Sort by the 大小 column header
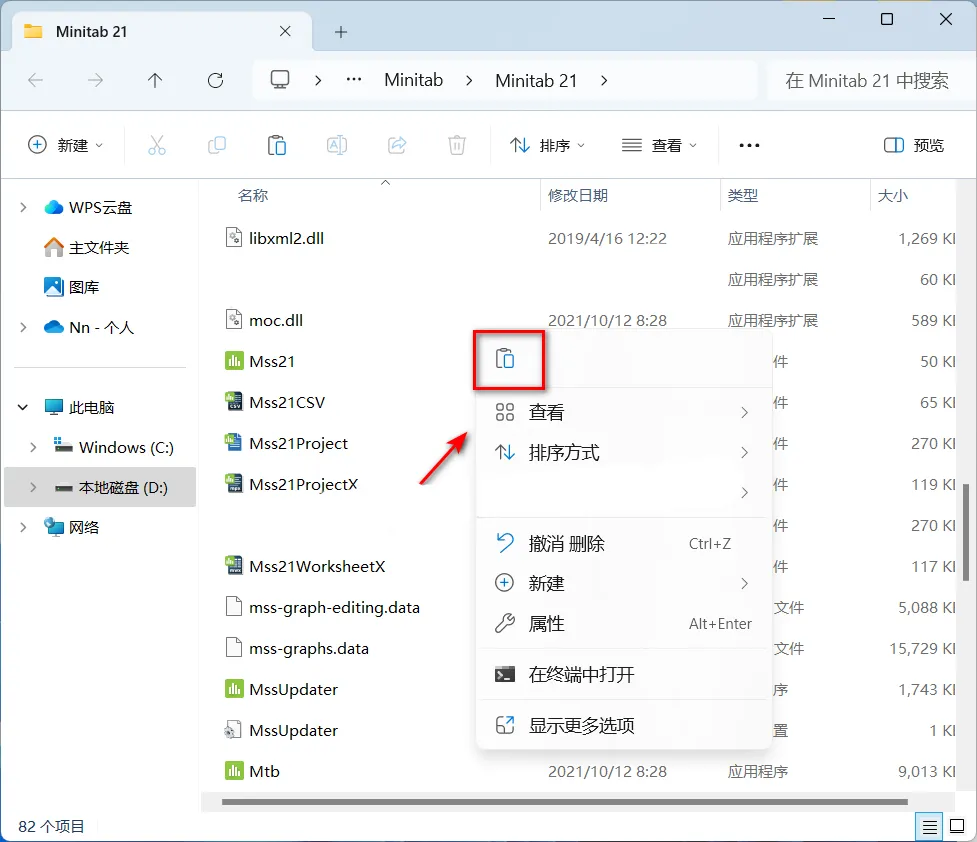Screen dimensions: 977x842 892,196
